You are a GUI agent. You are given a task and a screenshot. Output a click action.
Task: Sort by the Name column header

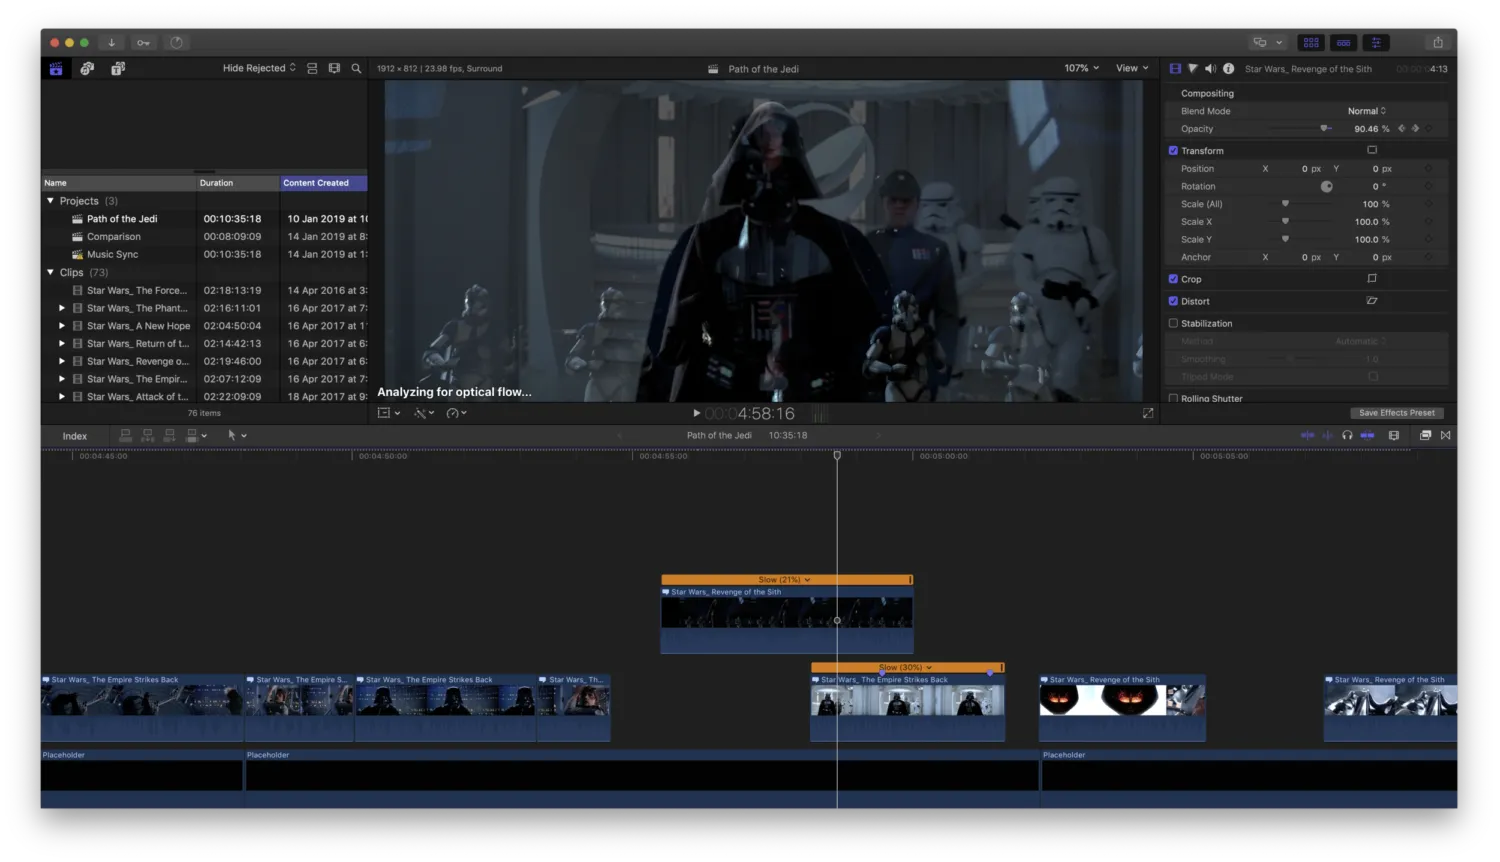(x=118, y=183)
